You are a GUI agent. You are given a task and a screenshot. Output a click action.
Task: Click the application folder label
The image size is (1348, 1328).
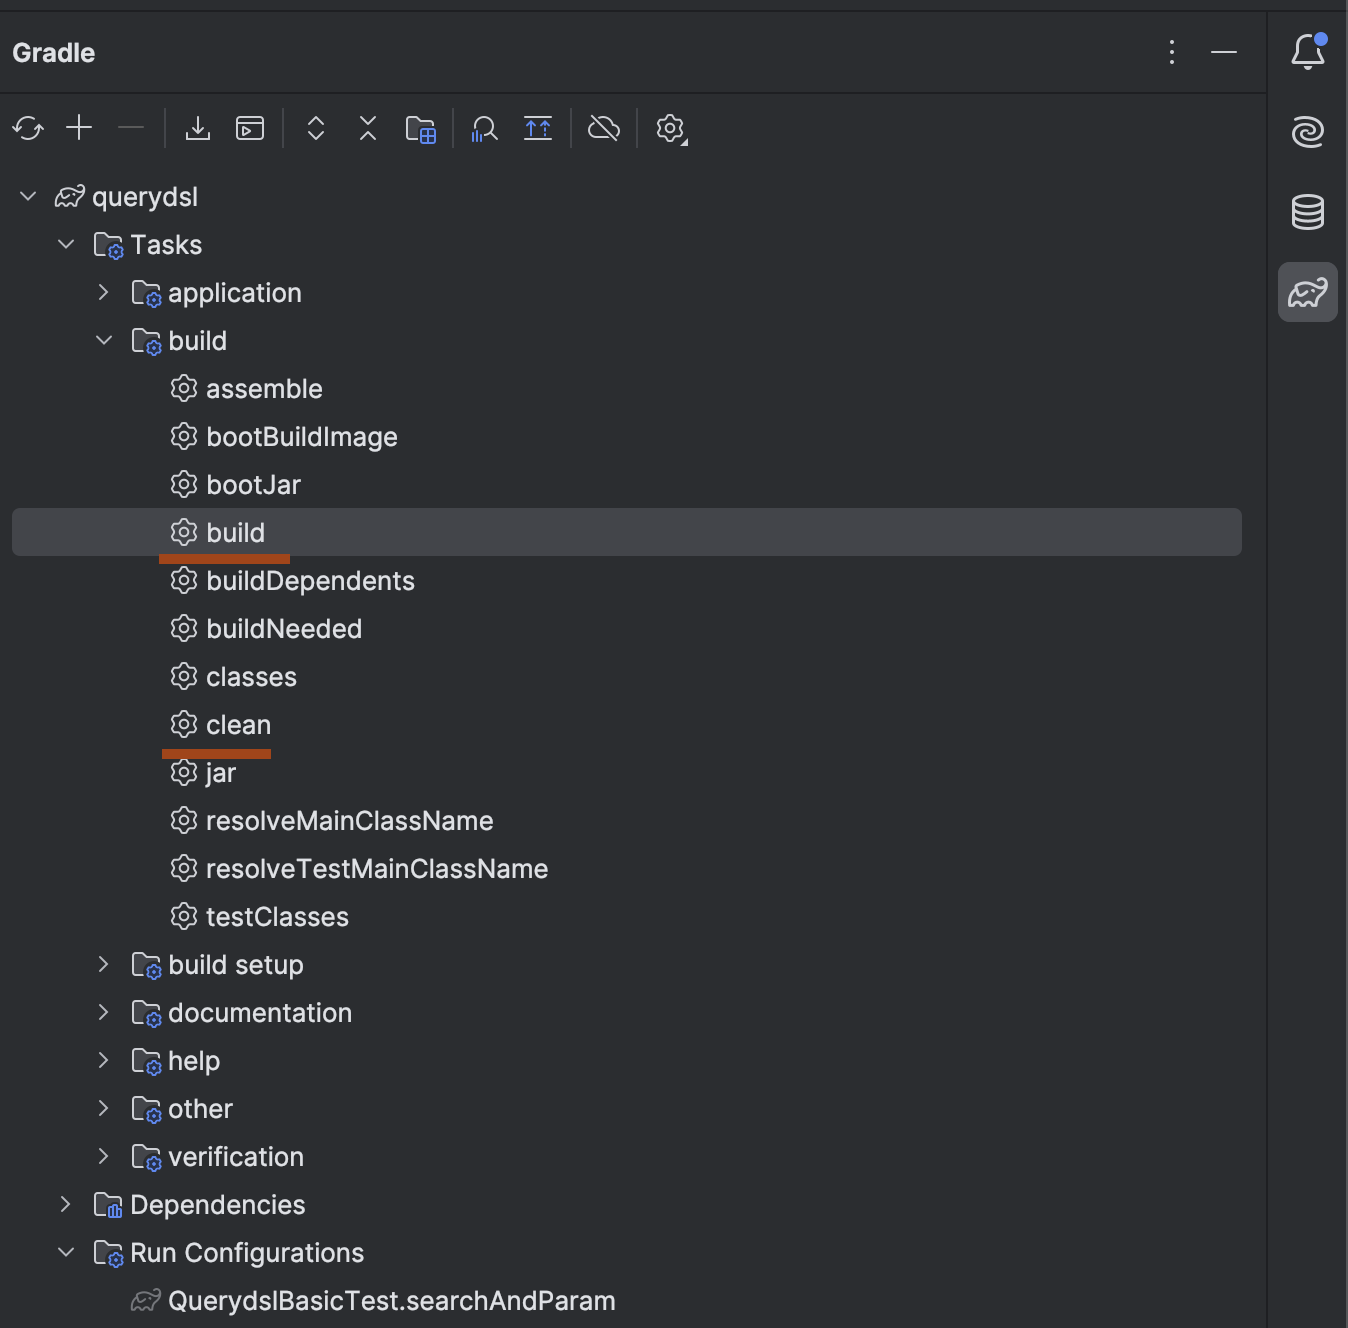(235, 293)
